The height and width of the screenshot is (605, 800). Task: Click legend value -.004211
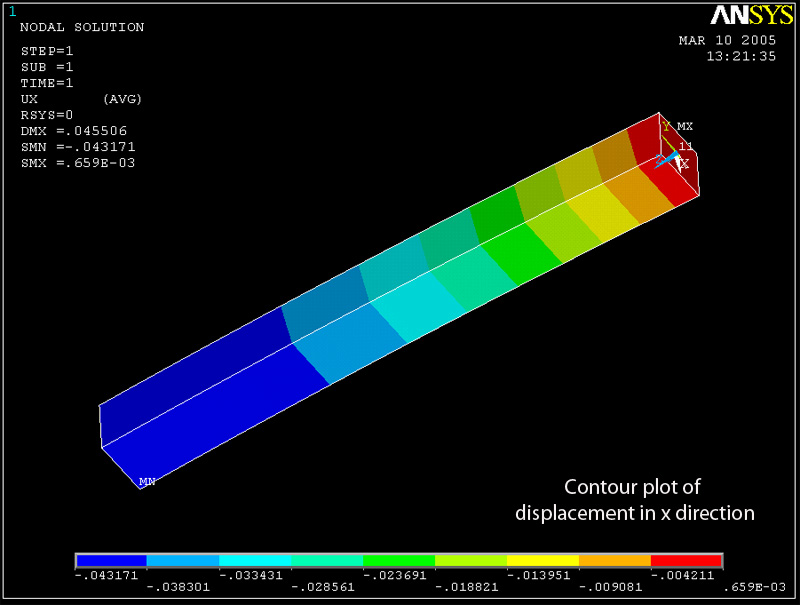click(682, 575)
